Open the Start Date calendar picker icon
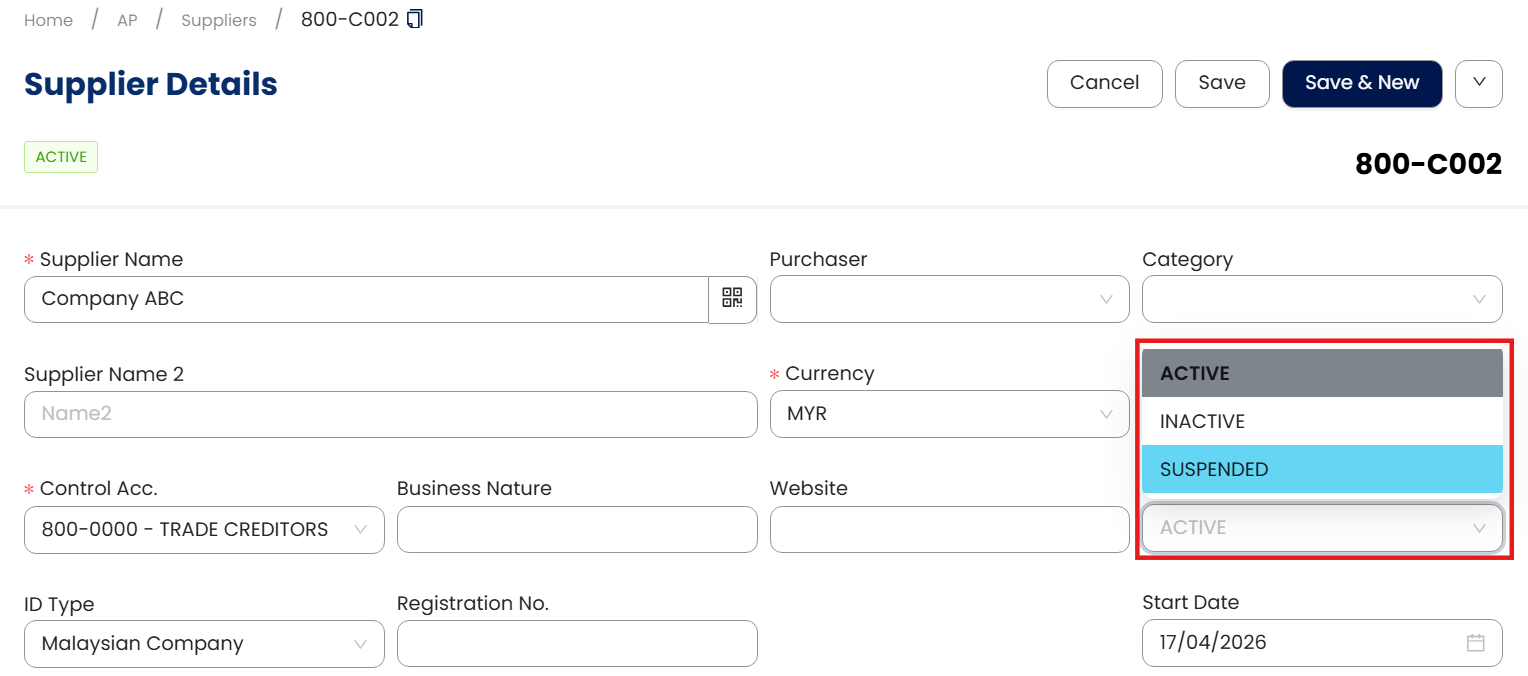The height and width of the screenshot is (676, 1528). [1475, 643]
